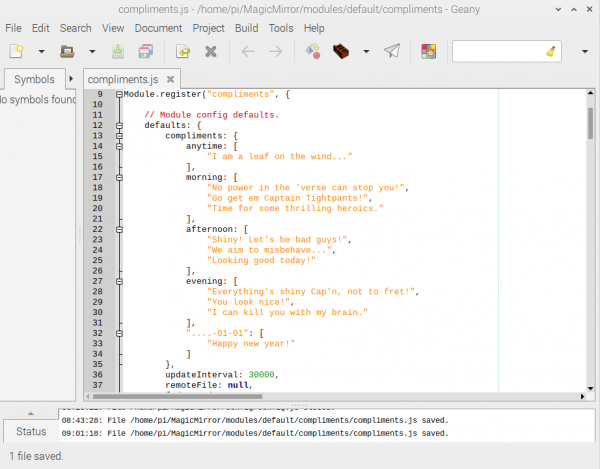Click the updateInterval value 30000
The image size is (600, 469).
[261, 375]
